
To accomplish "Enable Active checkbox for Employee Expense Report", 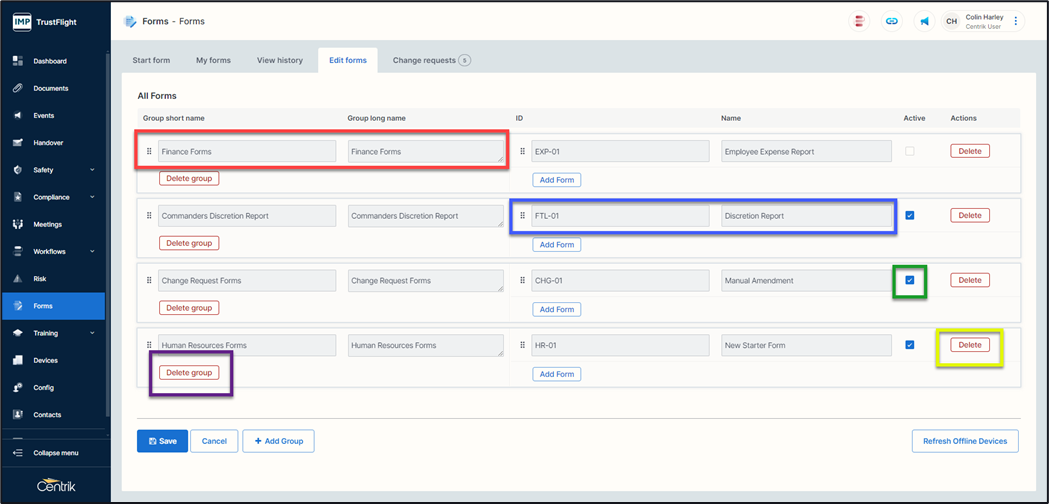I will (909, 151).
